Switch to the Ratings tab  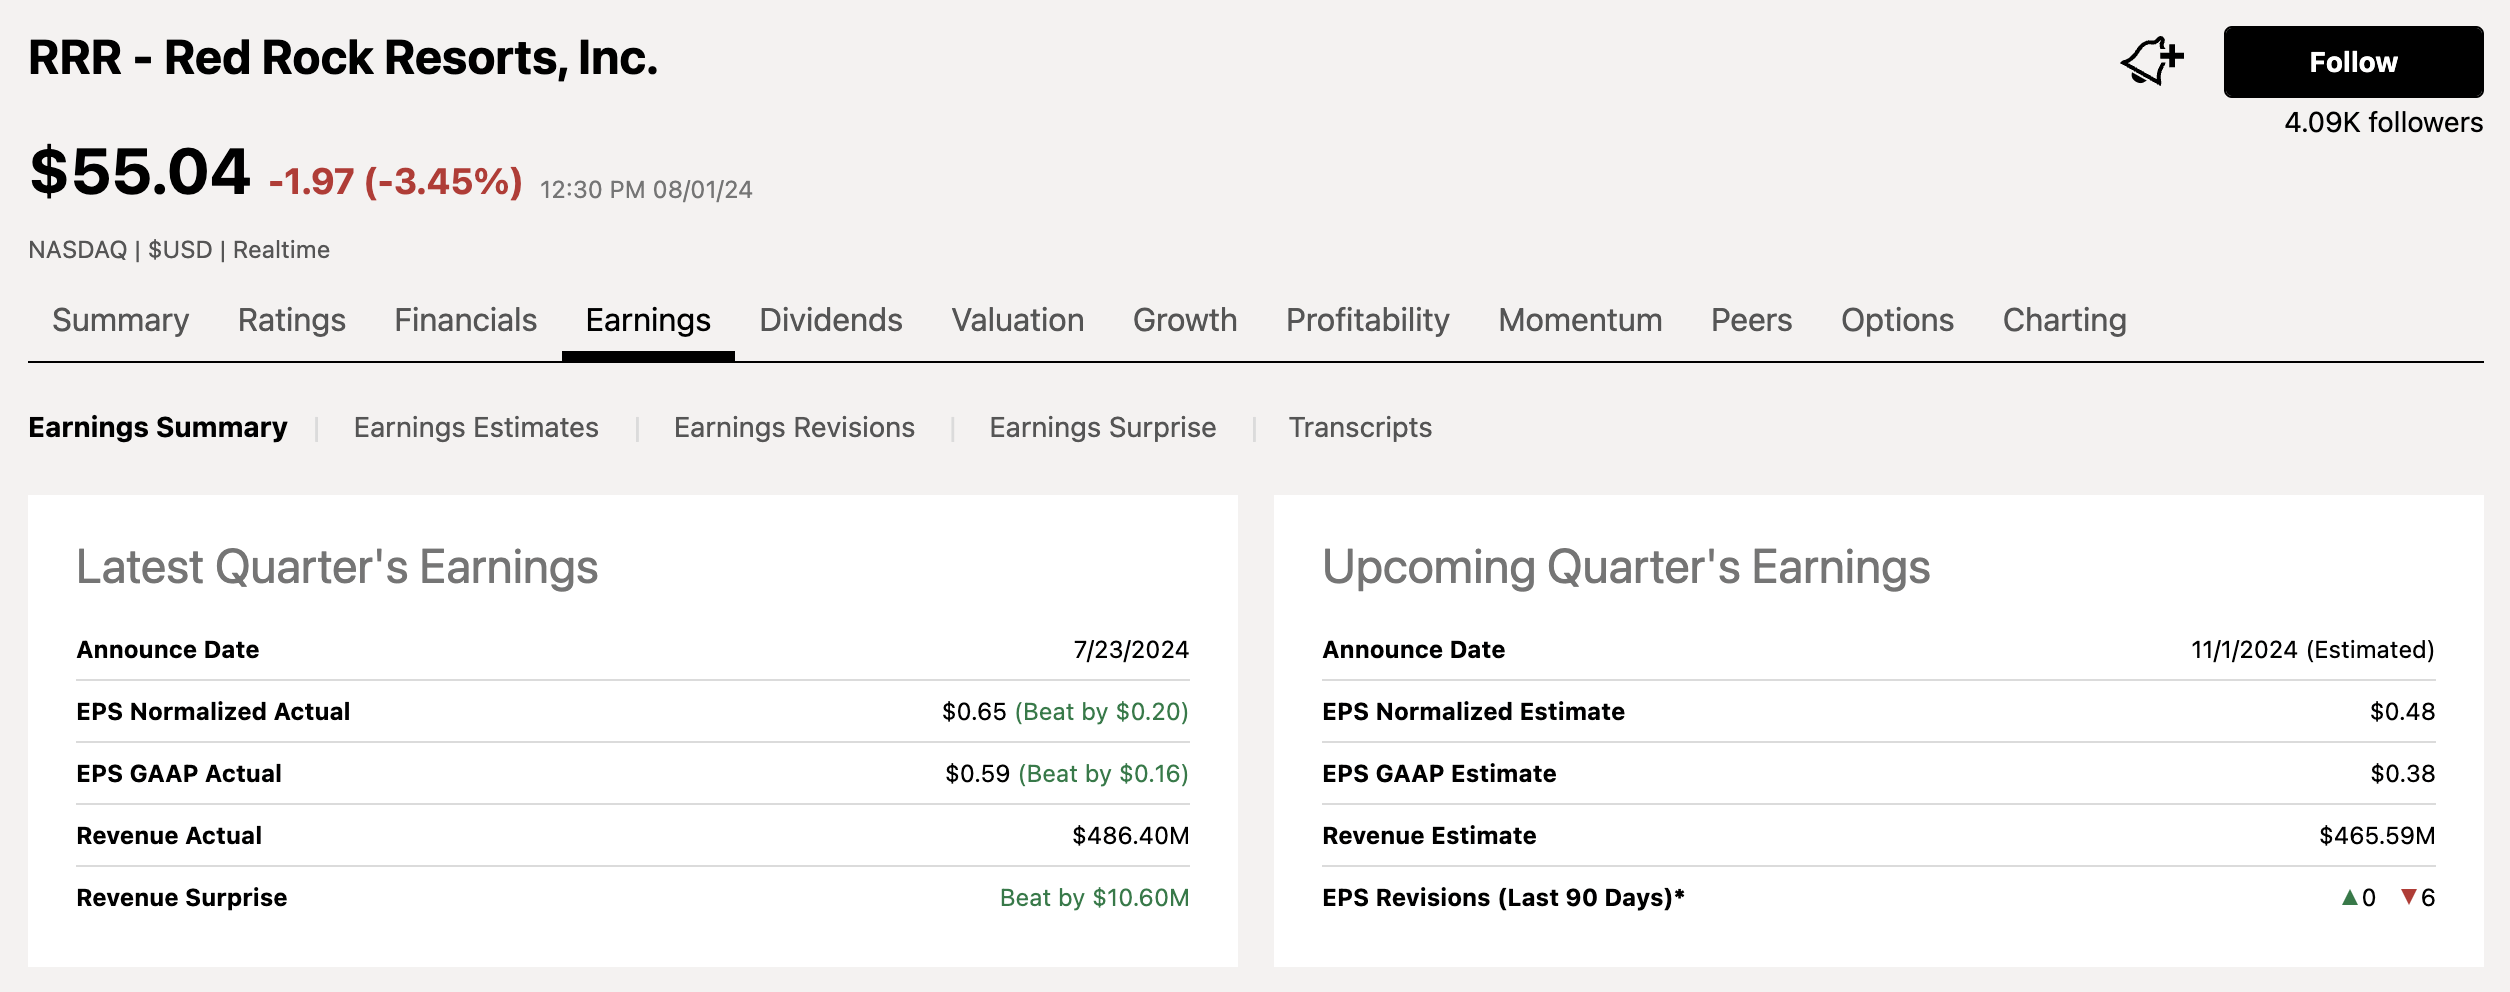(291, 320)
